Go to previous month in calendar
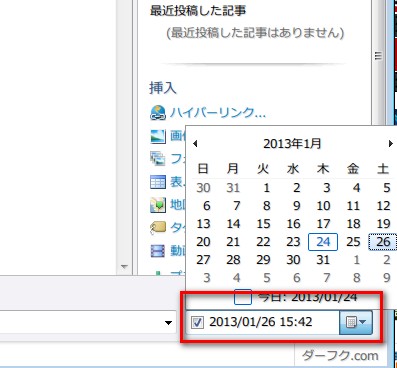Screen dimensions: 397x368 195,144
